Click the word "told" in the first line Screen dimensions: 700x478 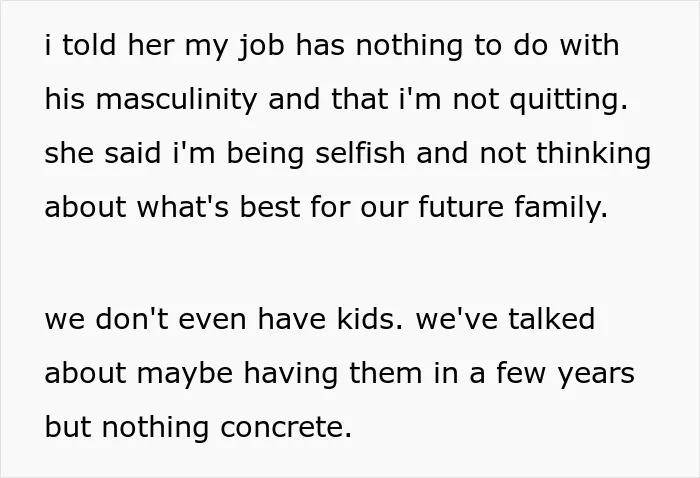tap(89, 46)
